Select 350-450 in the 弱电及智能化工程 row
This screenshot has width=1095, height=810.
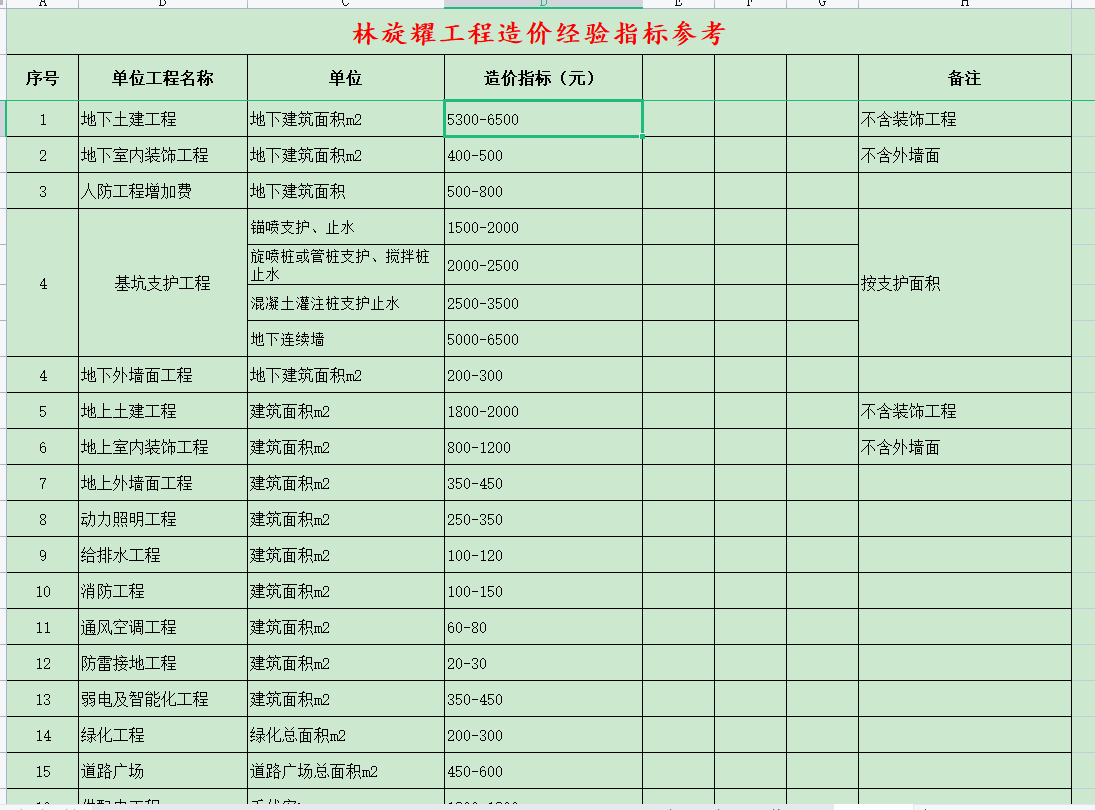click(x=543, y=699)
